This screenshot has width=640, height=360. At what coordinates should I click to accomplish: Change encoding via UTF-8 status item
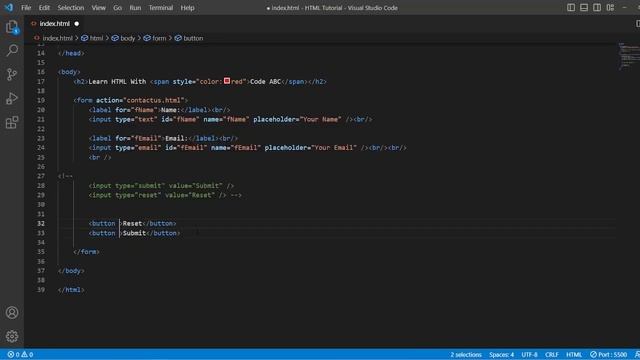[529, 355]
